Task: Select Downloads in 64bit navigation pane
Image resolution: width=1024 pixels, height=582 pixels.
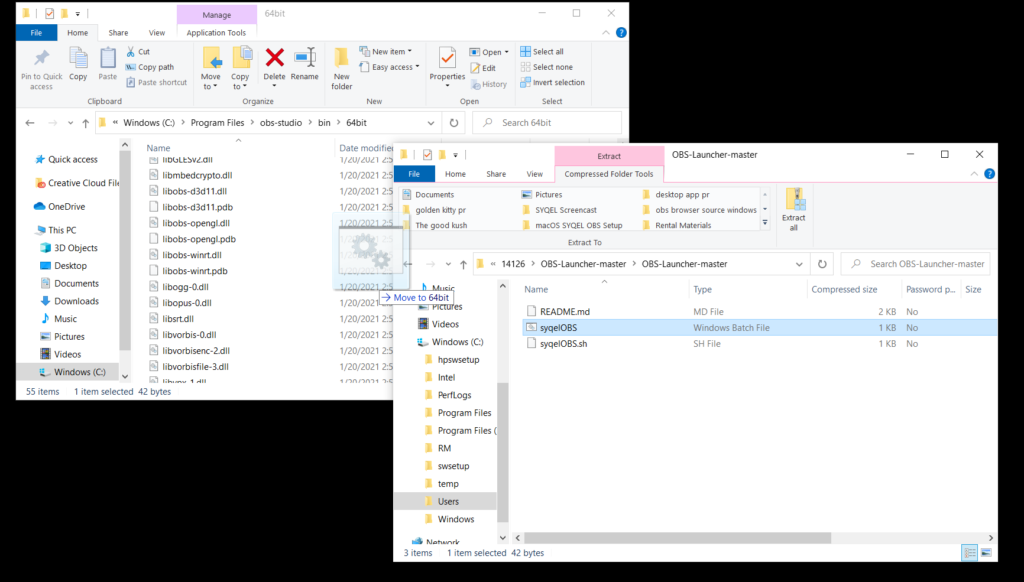Action: (69, 301)
